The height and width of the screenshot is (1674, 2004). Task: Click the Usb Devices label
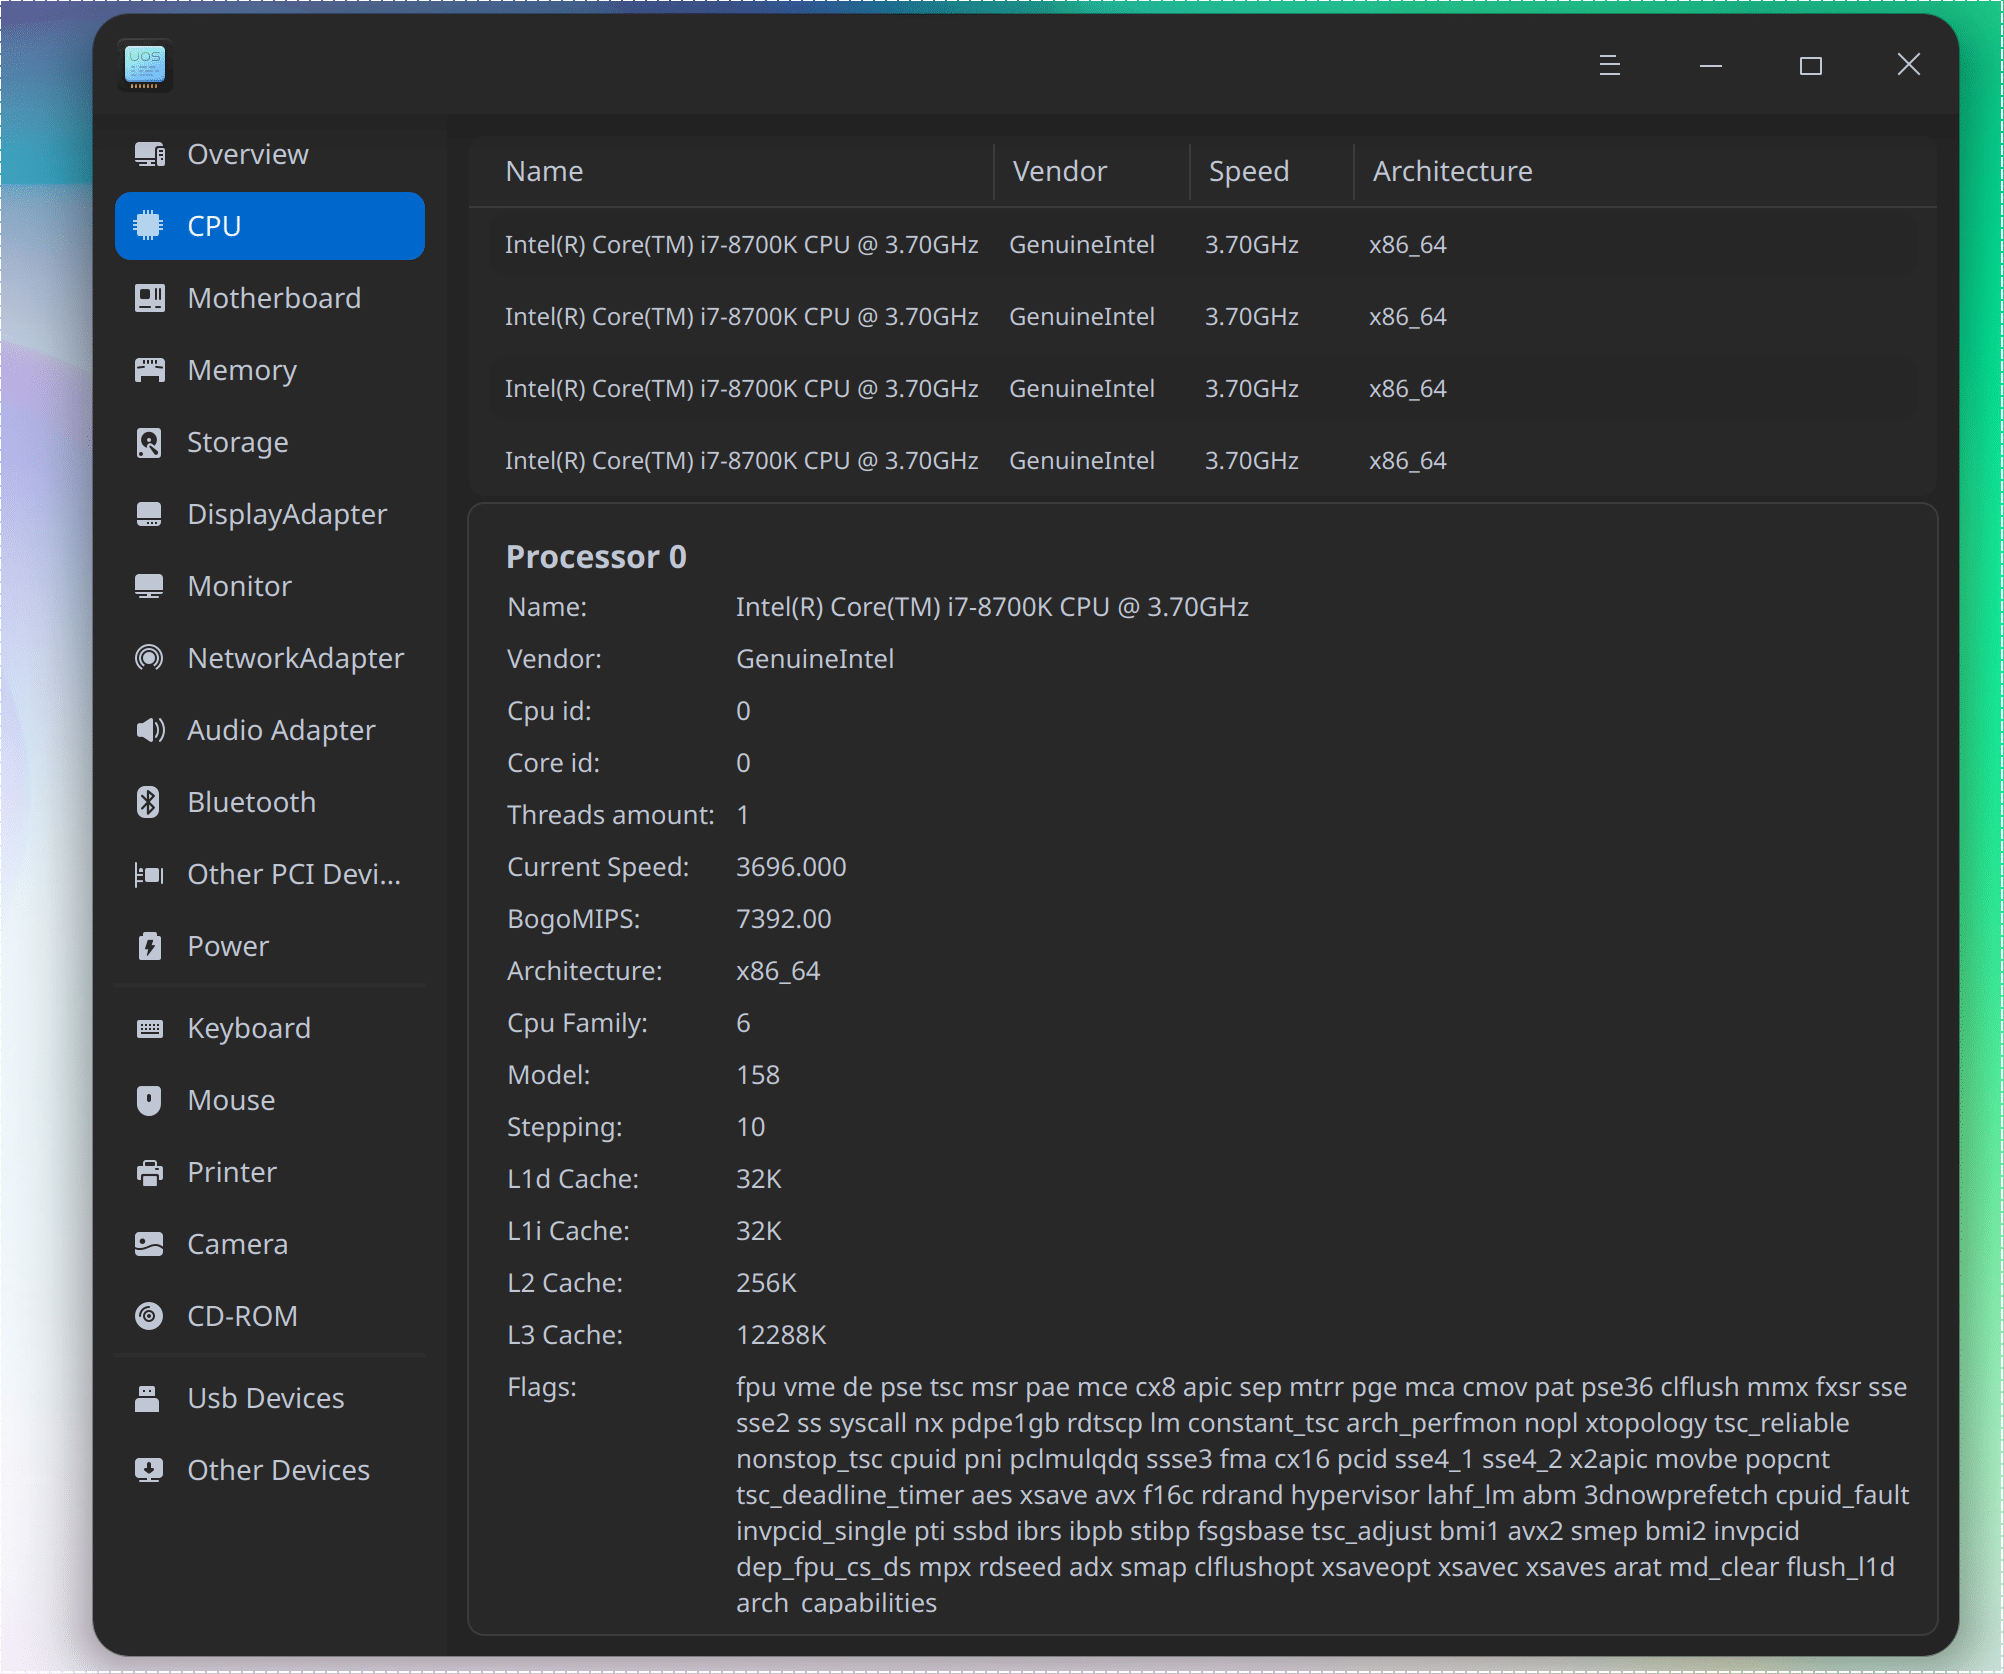pyautogui.click(x=266, y=1398)
